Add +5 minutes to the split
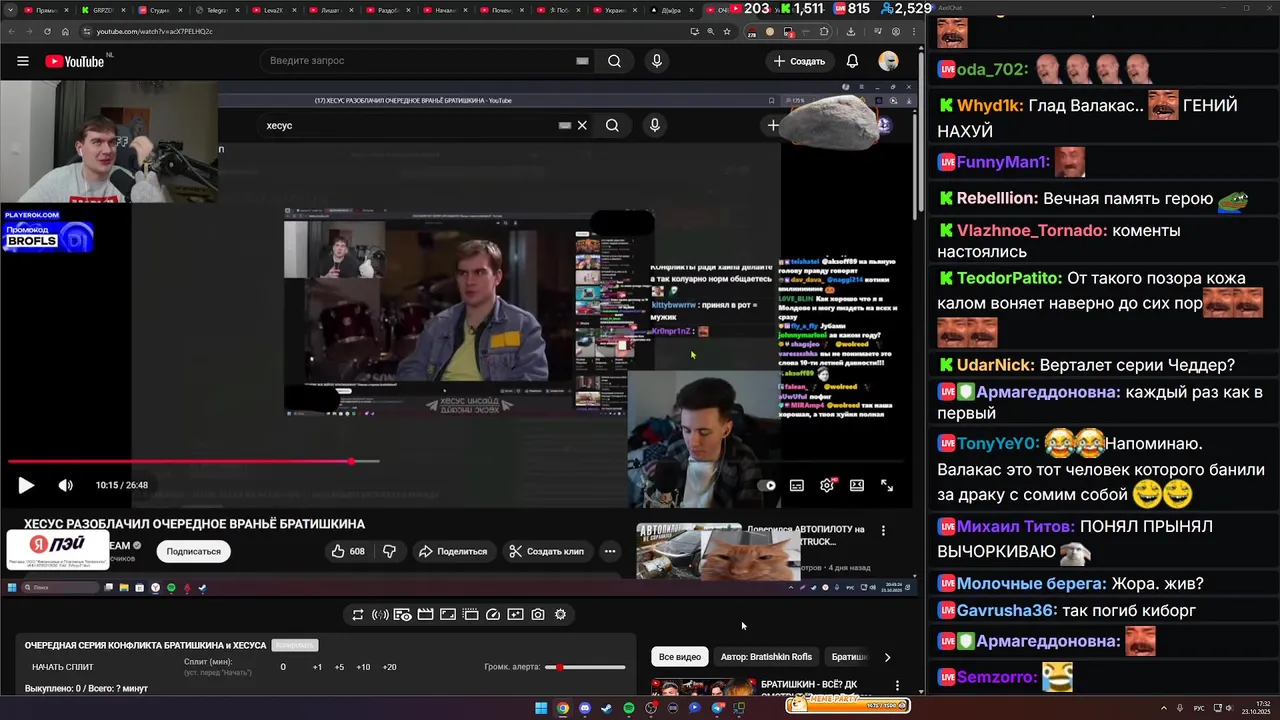This screenshot has width=1280, height=720. coord(340,667)
